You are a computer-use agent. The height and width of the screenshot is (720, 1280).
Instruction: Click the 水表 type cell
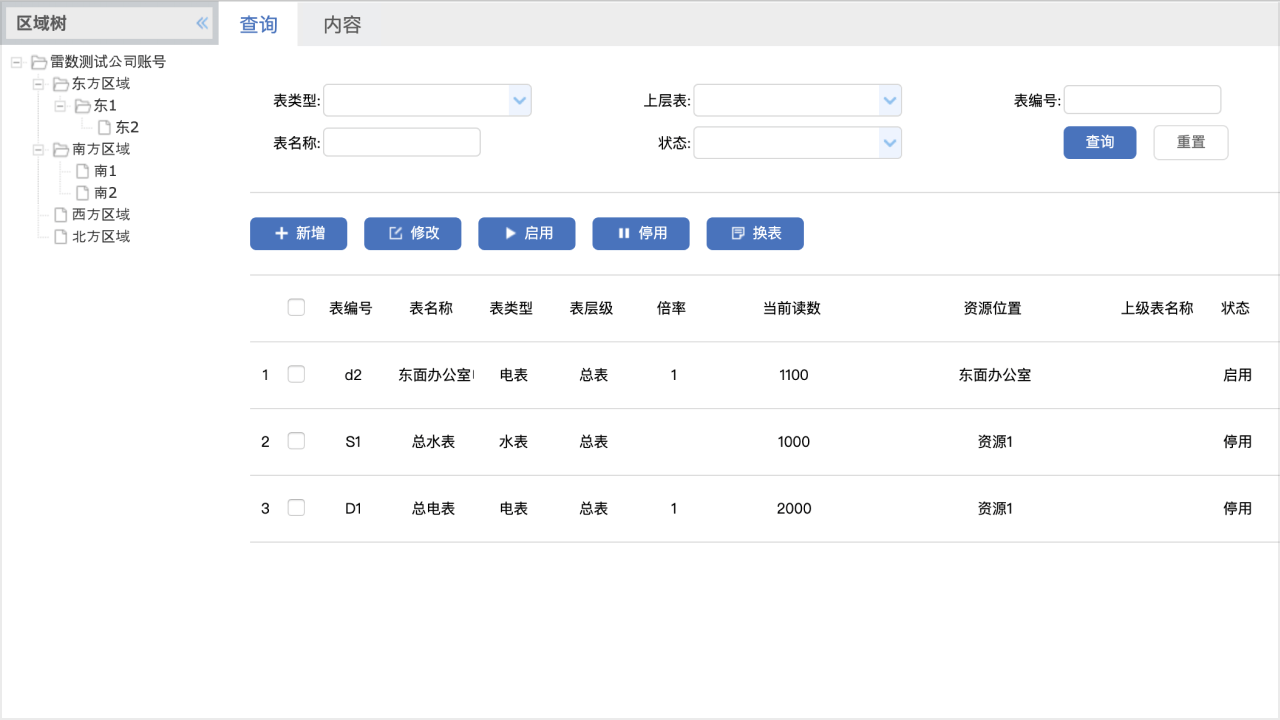(514, 442)
